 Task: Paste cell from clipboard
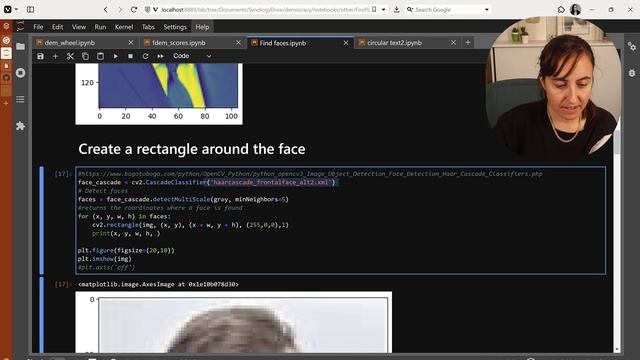(100, 56)
